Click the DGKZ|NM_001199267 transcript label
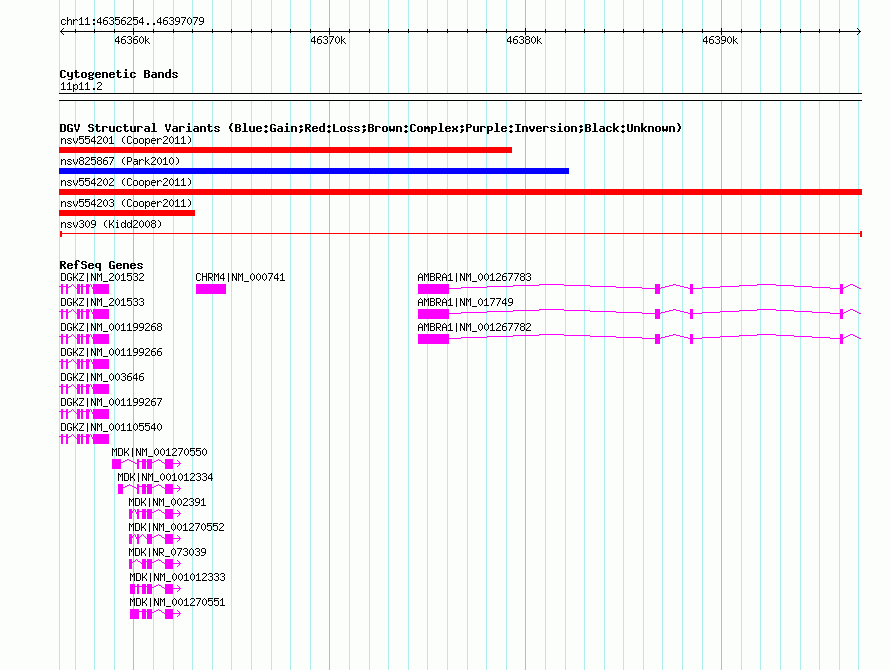The height and width of the screenshot is (670, 890). [x=111, y=402]
